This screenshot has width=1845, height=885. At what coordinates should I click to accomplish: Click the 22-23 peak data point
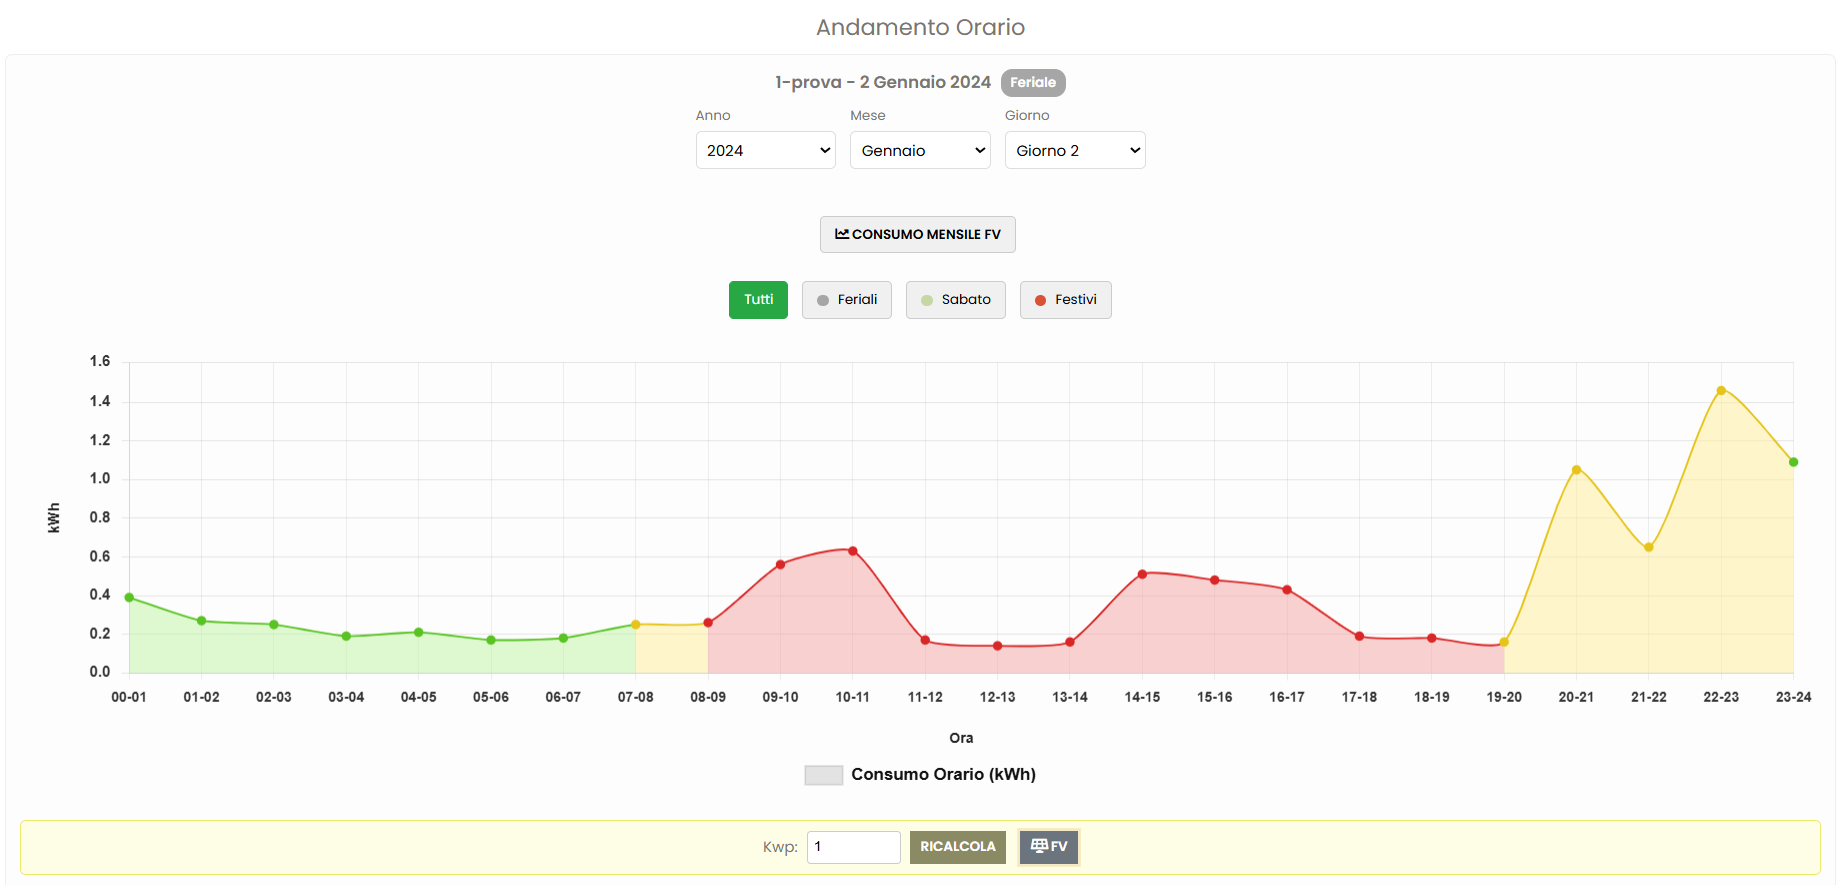click(1721, 391)
